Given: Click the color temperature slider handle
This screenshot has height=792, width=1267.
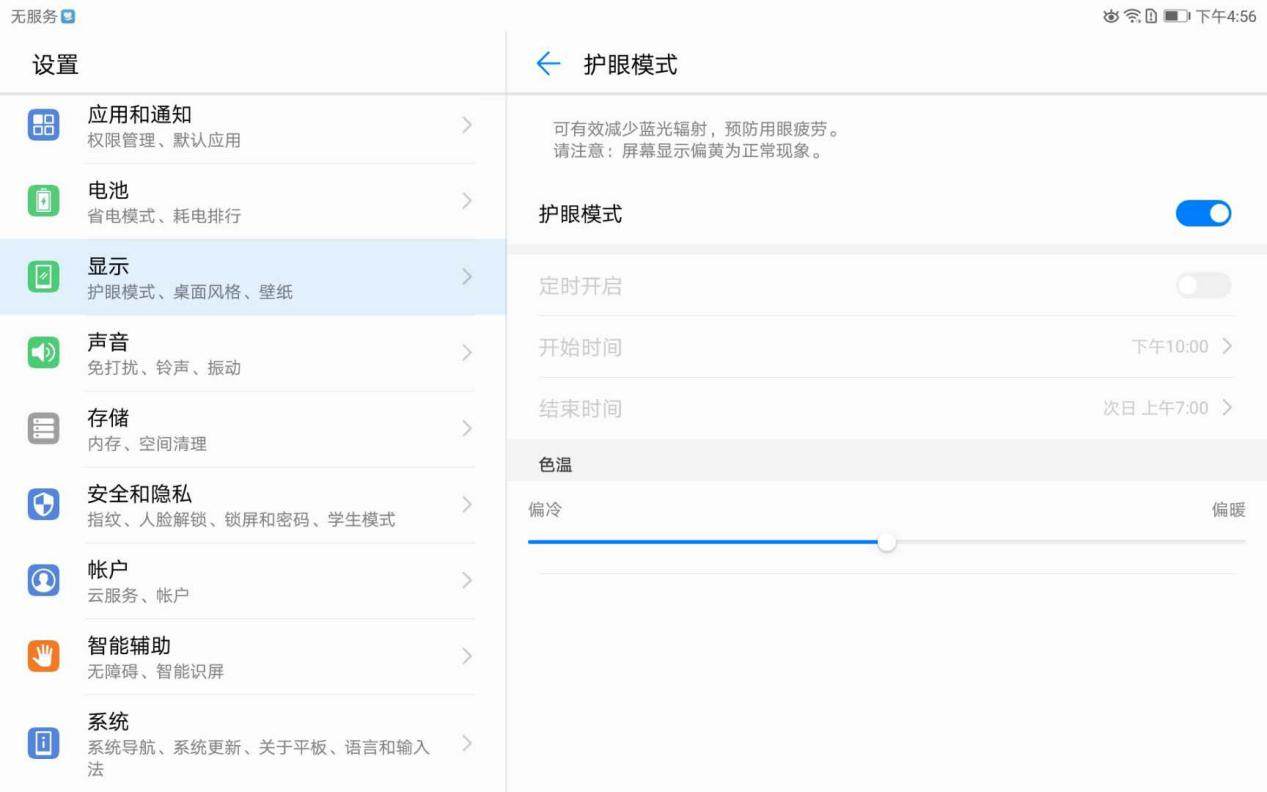Looking at the screenshot, I should 886,542.
